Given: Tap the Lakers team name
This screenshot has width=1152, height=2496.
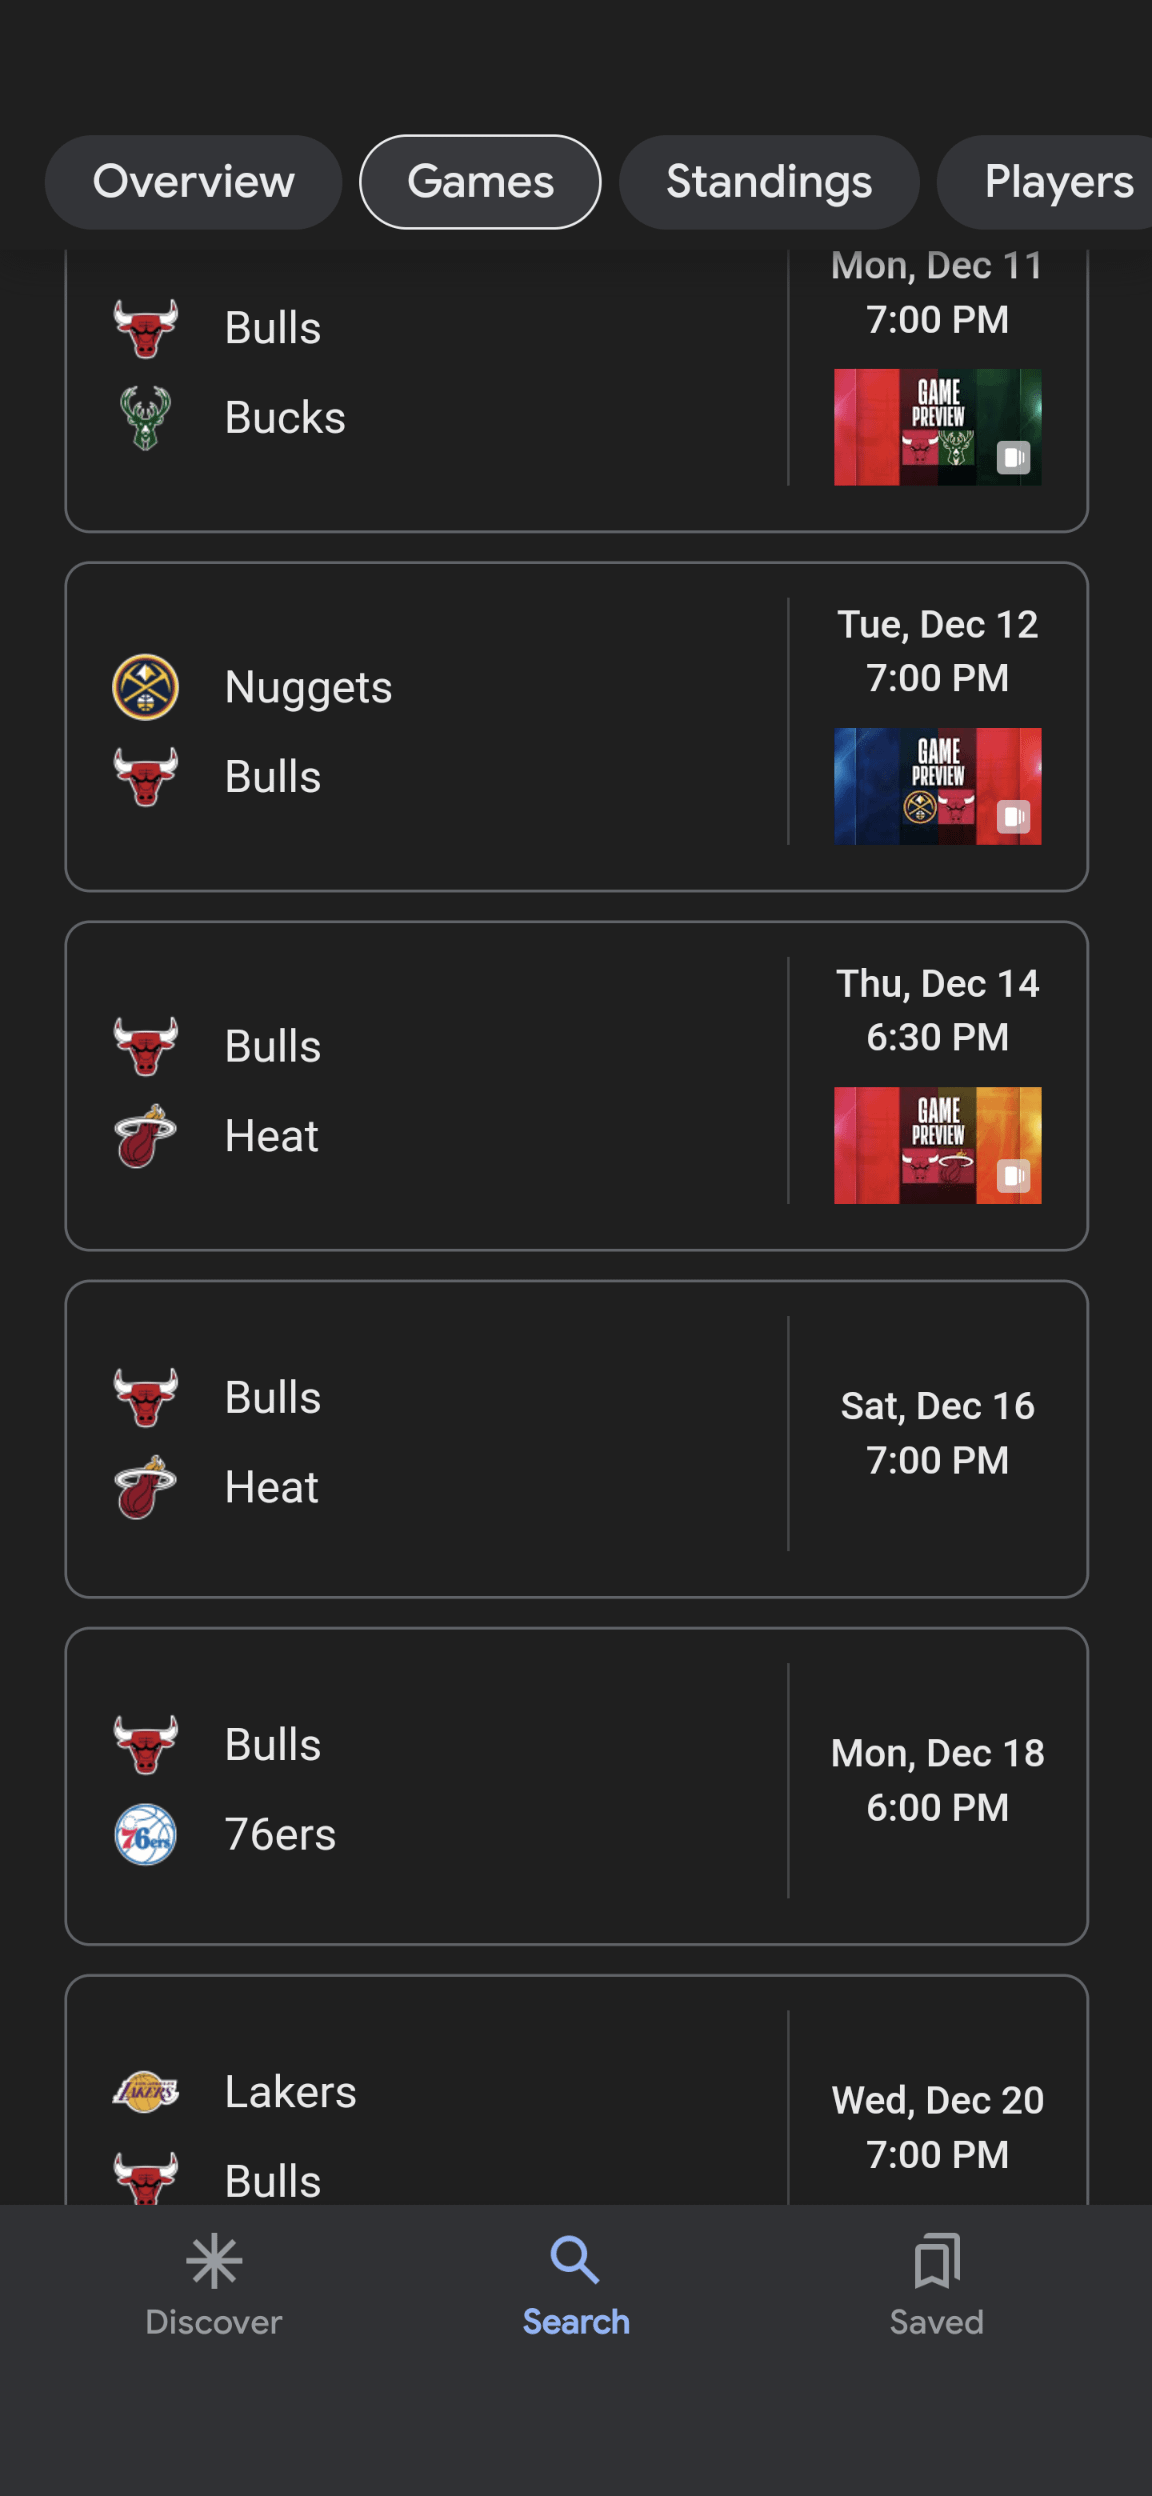Looking at the screenshot, I should 290,2092.
